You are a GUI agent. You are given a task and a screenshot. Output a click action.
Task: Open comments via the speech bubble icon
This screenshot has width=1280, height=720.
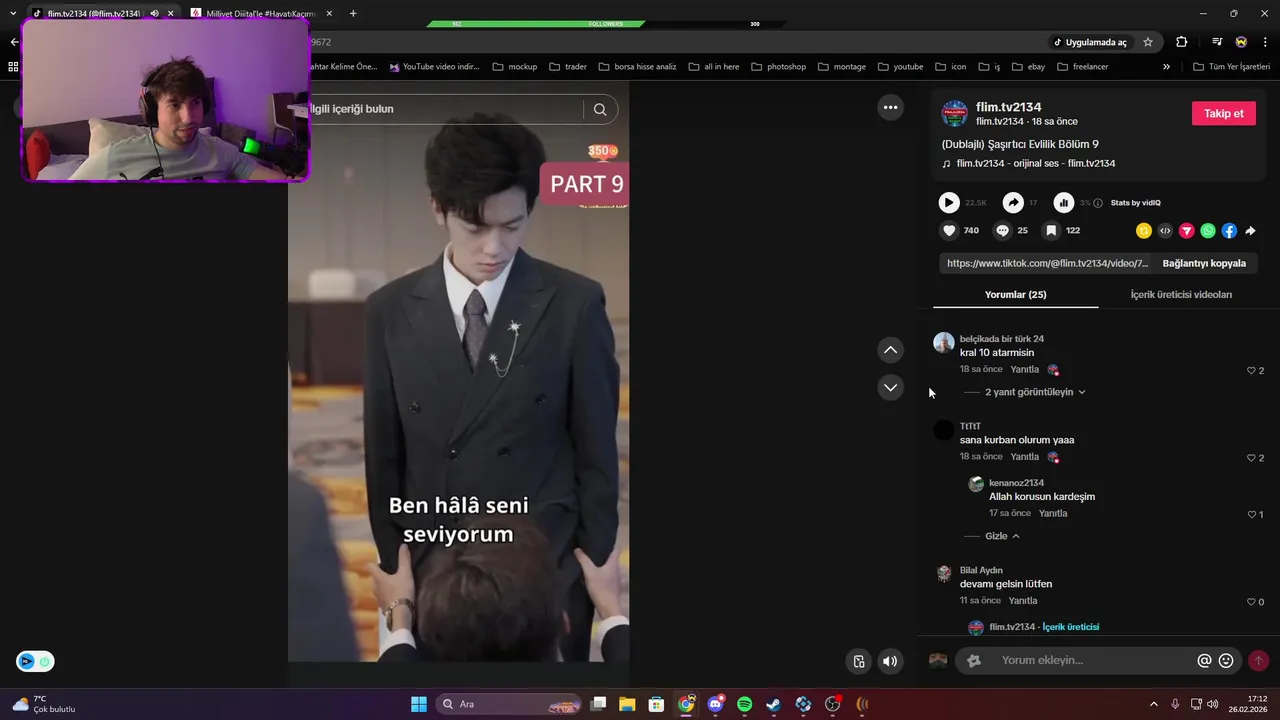(x=1002, y=230)
